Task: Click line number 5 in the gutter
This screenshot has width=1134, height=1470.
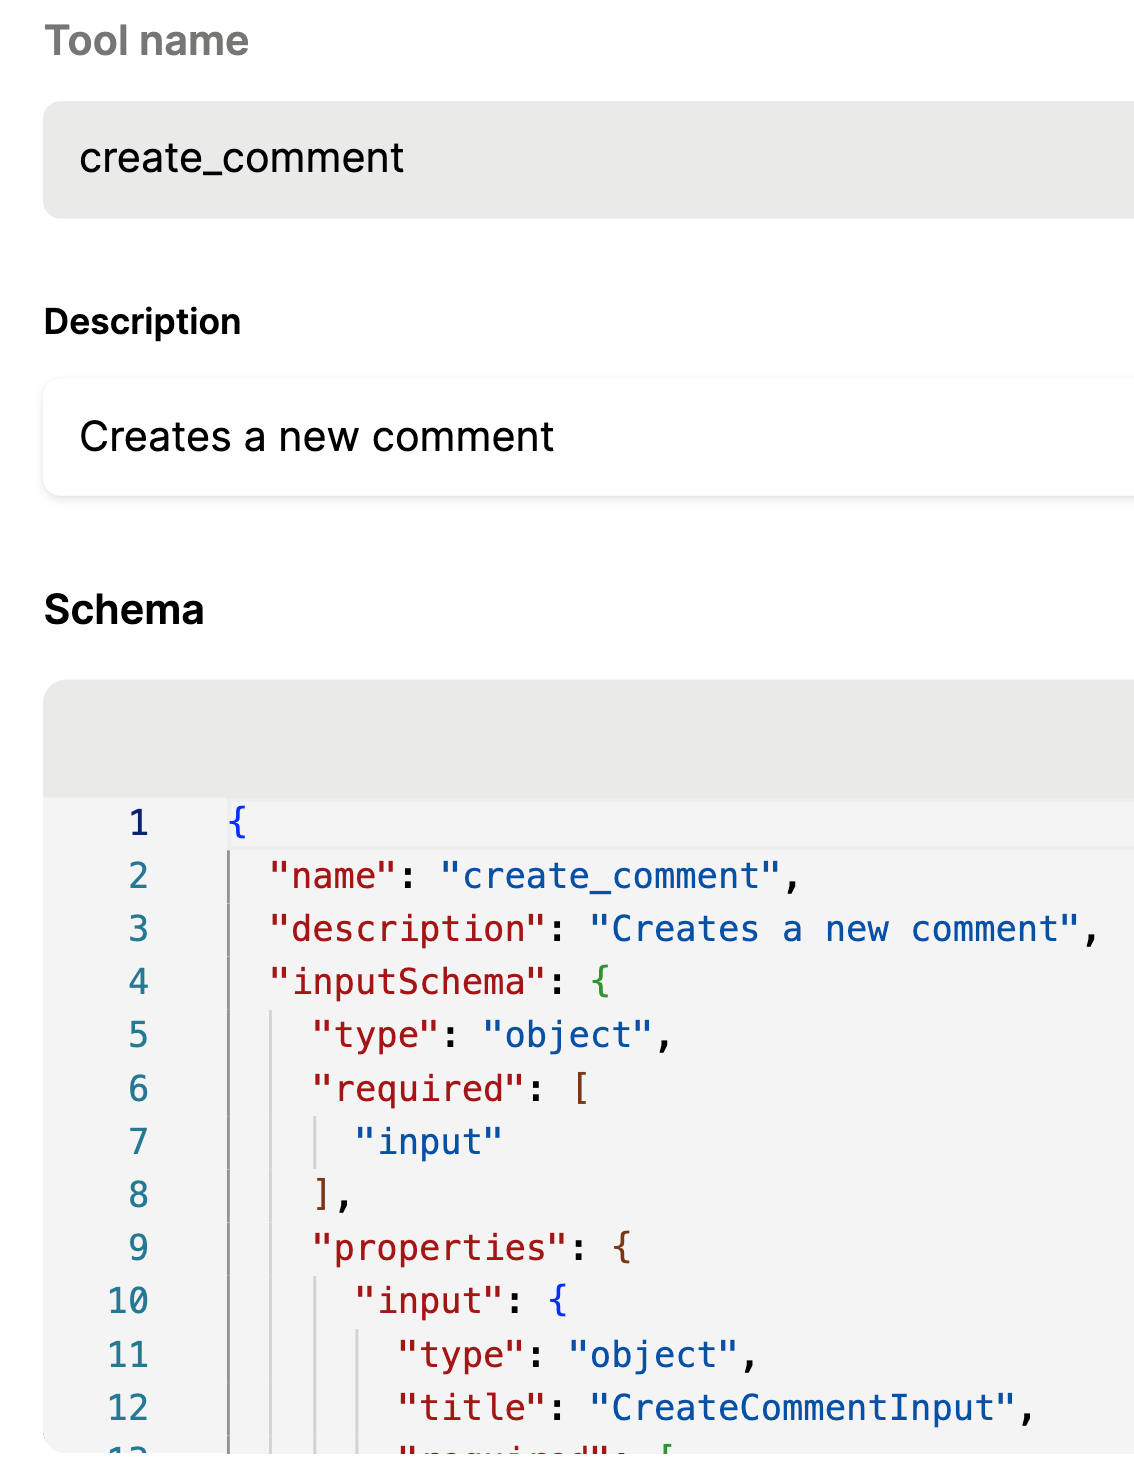Action: point(138,1035)
